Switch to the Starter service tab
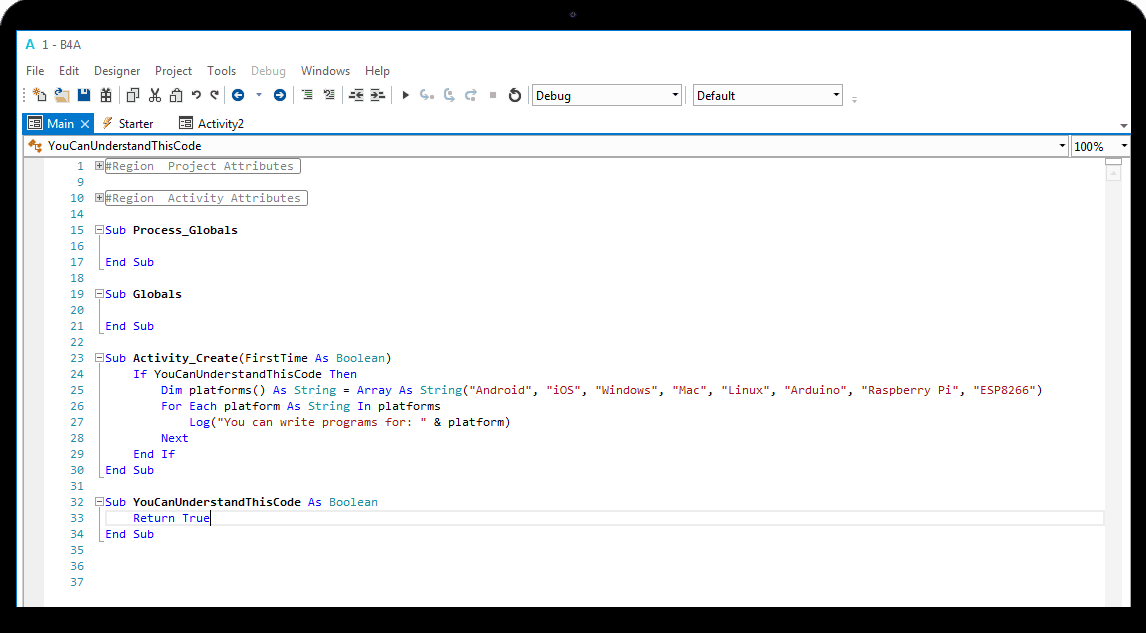 tap(128, 124)
